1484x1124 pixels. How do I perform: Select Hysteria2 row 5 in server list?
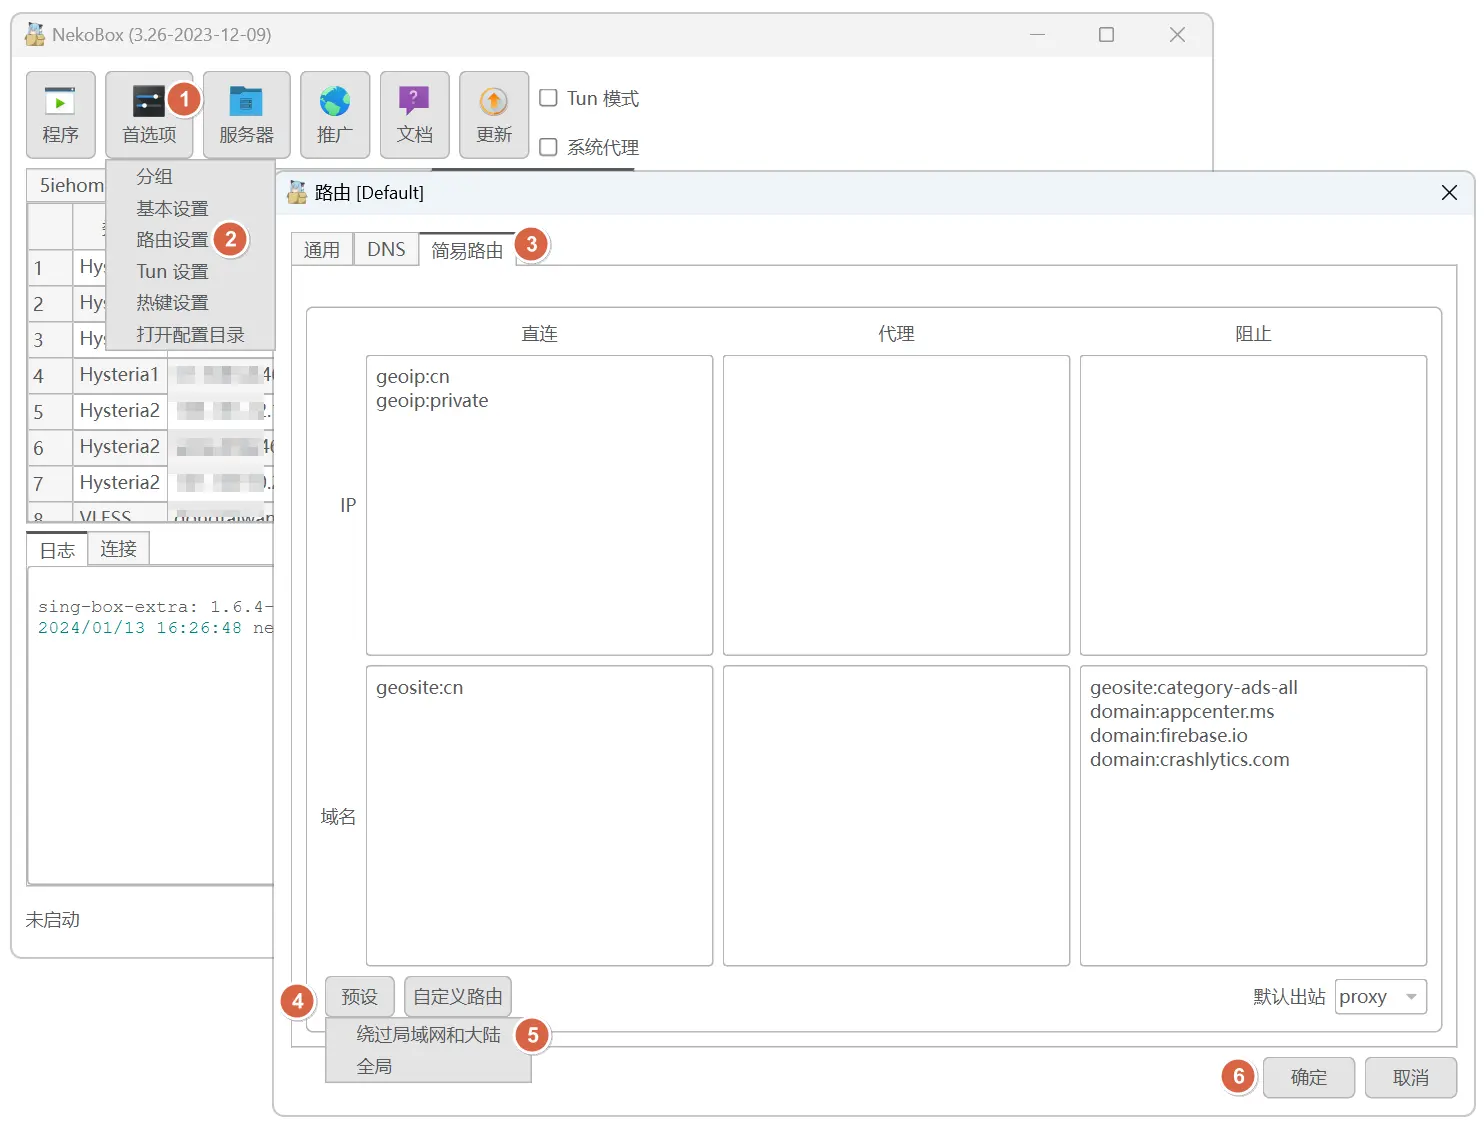point(120,411)
